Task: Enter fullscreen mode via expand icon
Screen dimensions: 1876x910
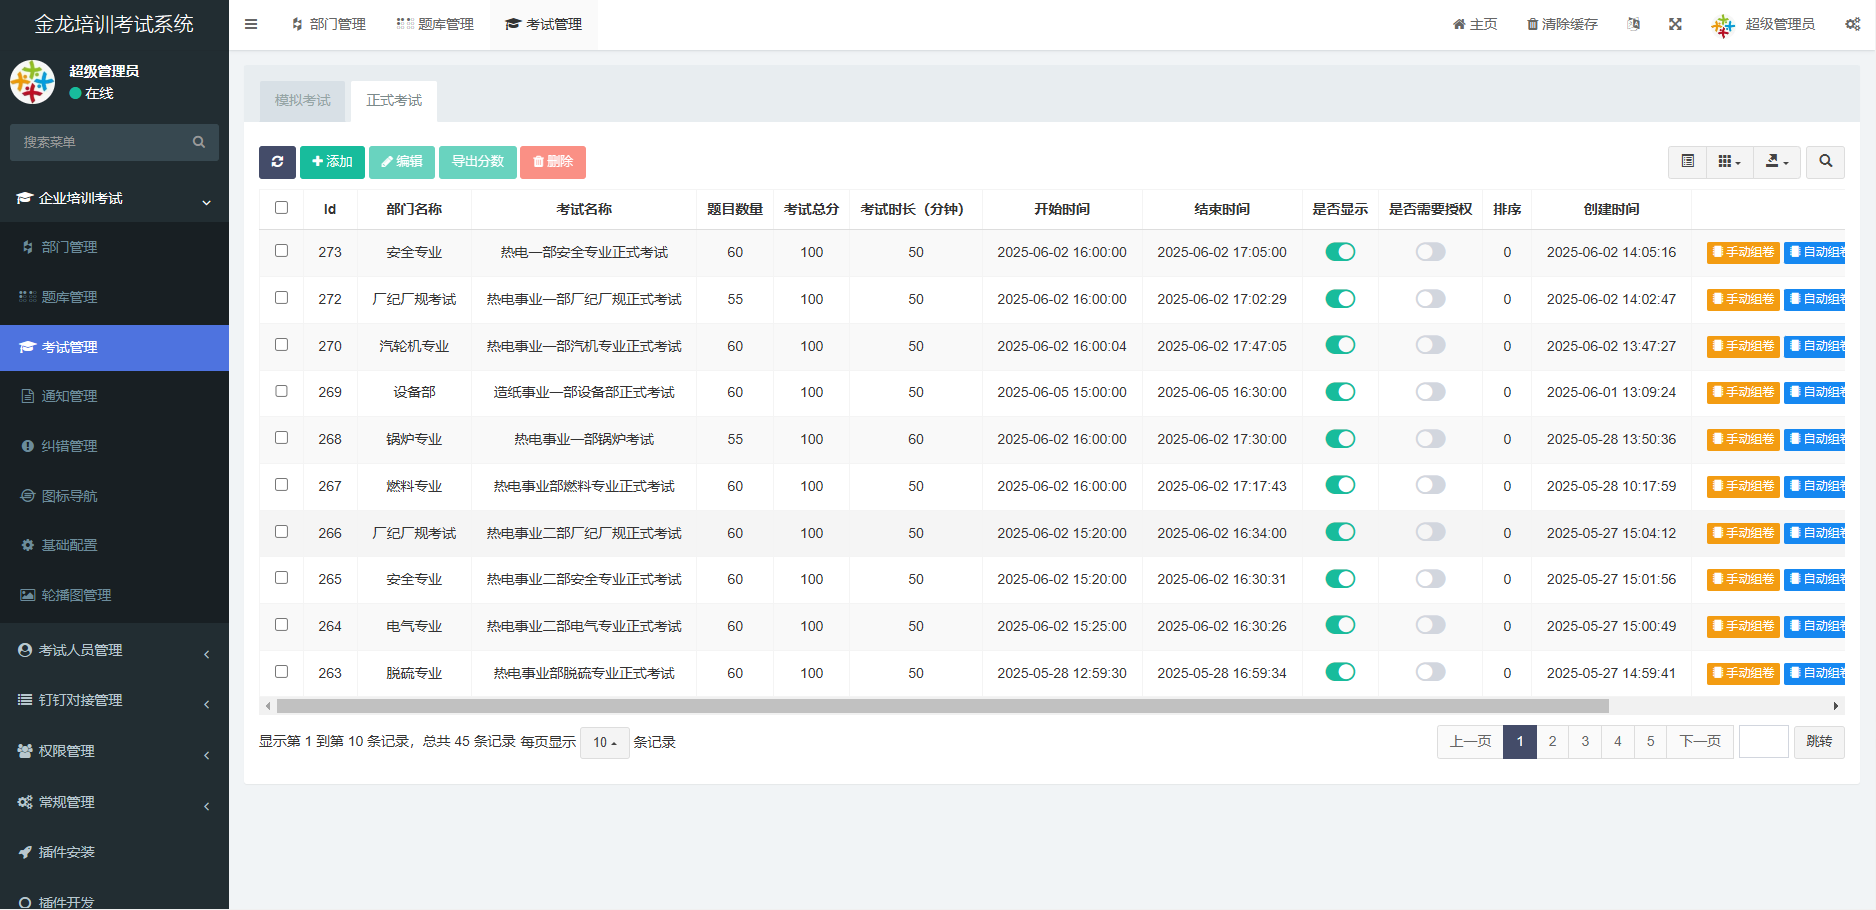Action: [x=1675, y=24]
